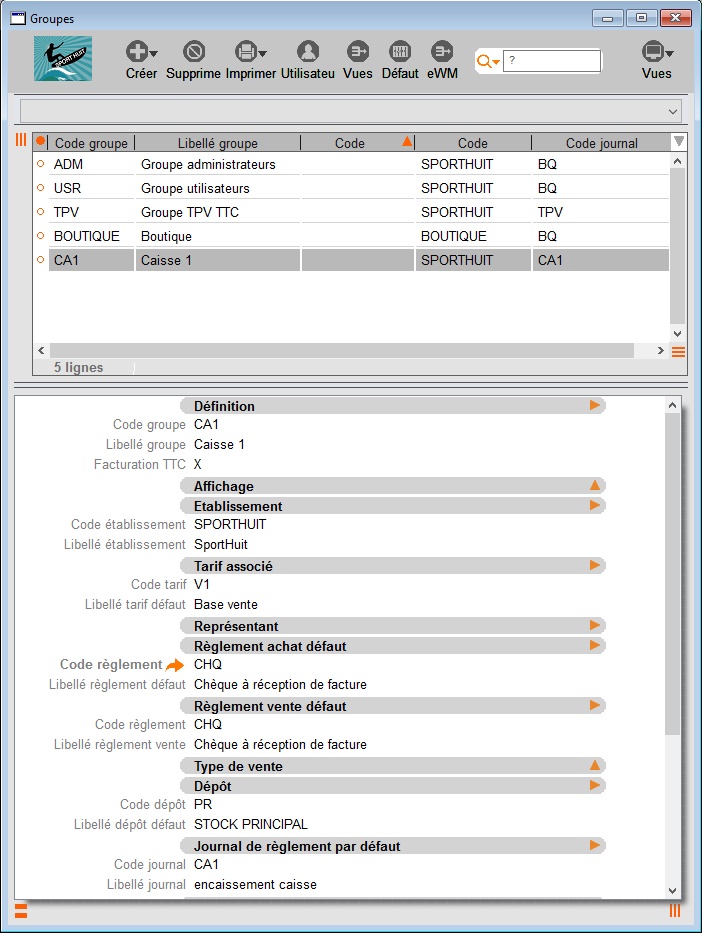This screenshot has height=933, width=702.
Task: Toggle the row marker for TPV
Action: pos(40,211)
